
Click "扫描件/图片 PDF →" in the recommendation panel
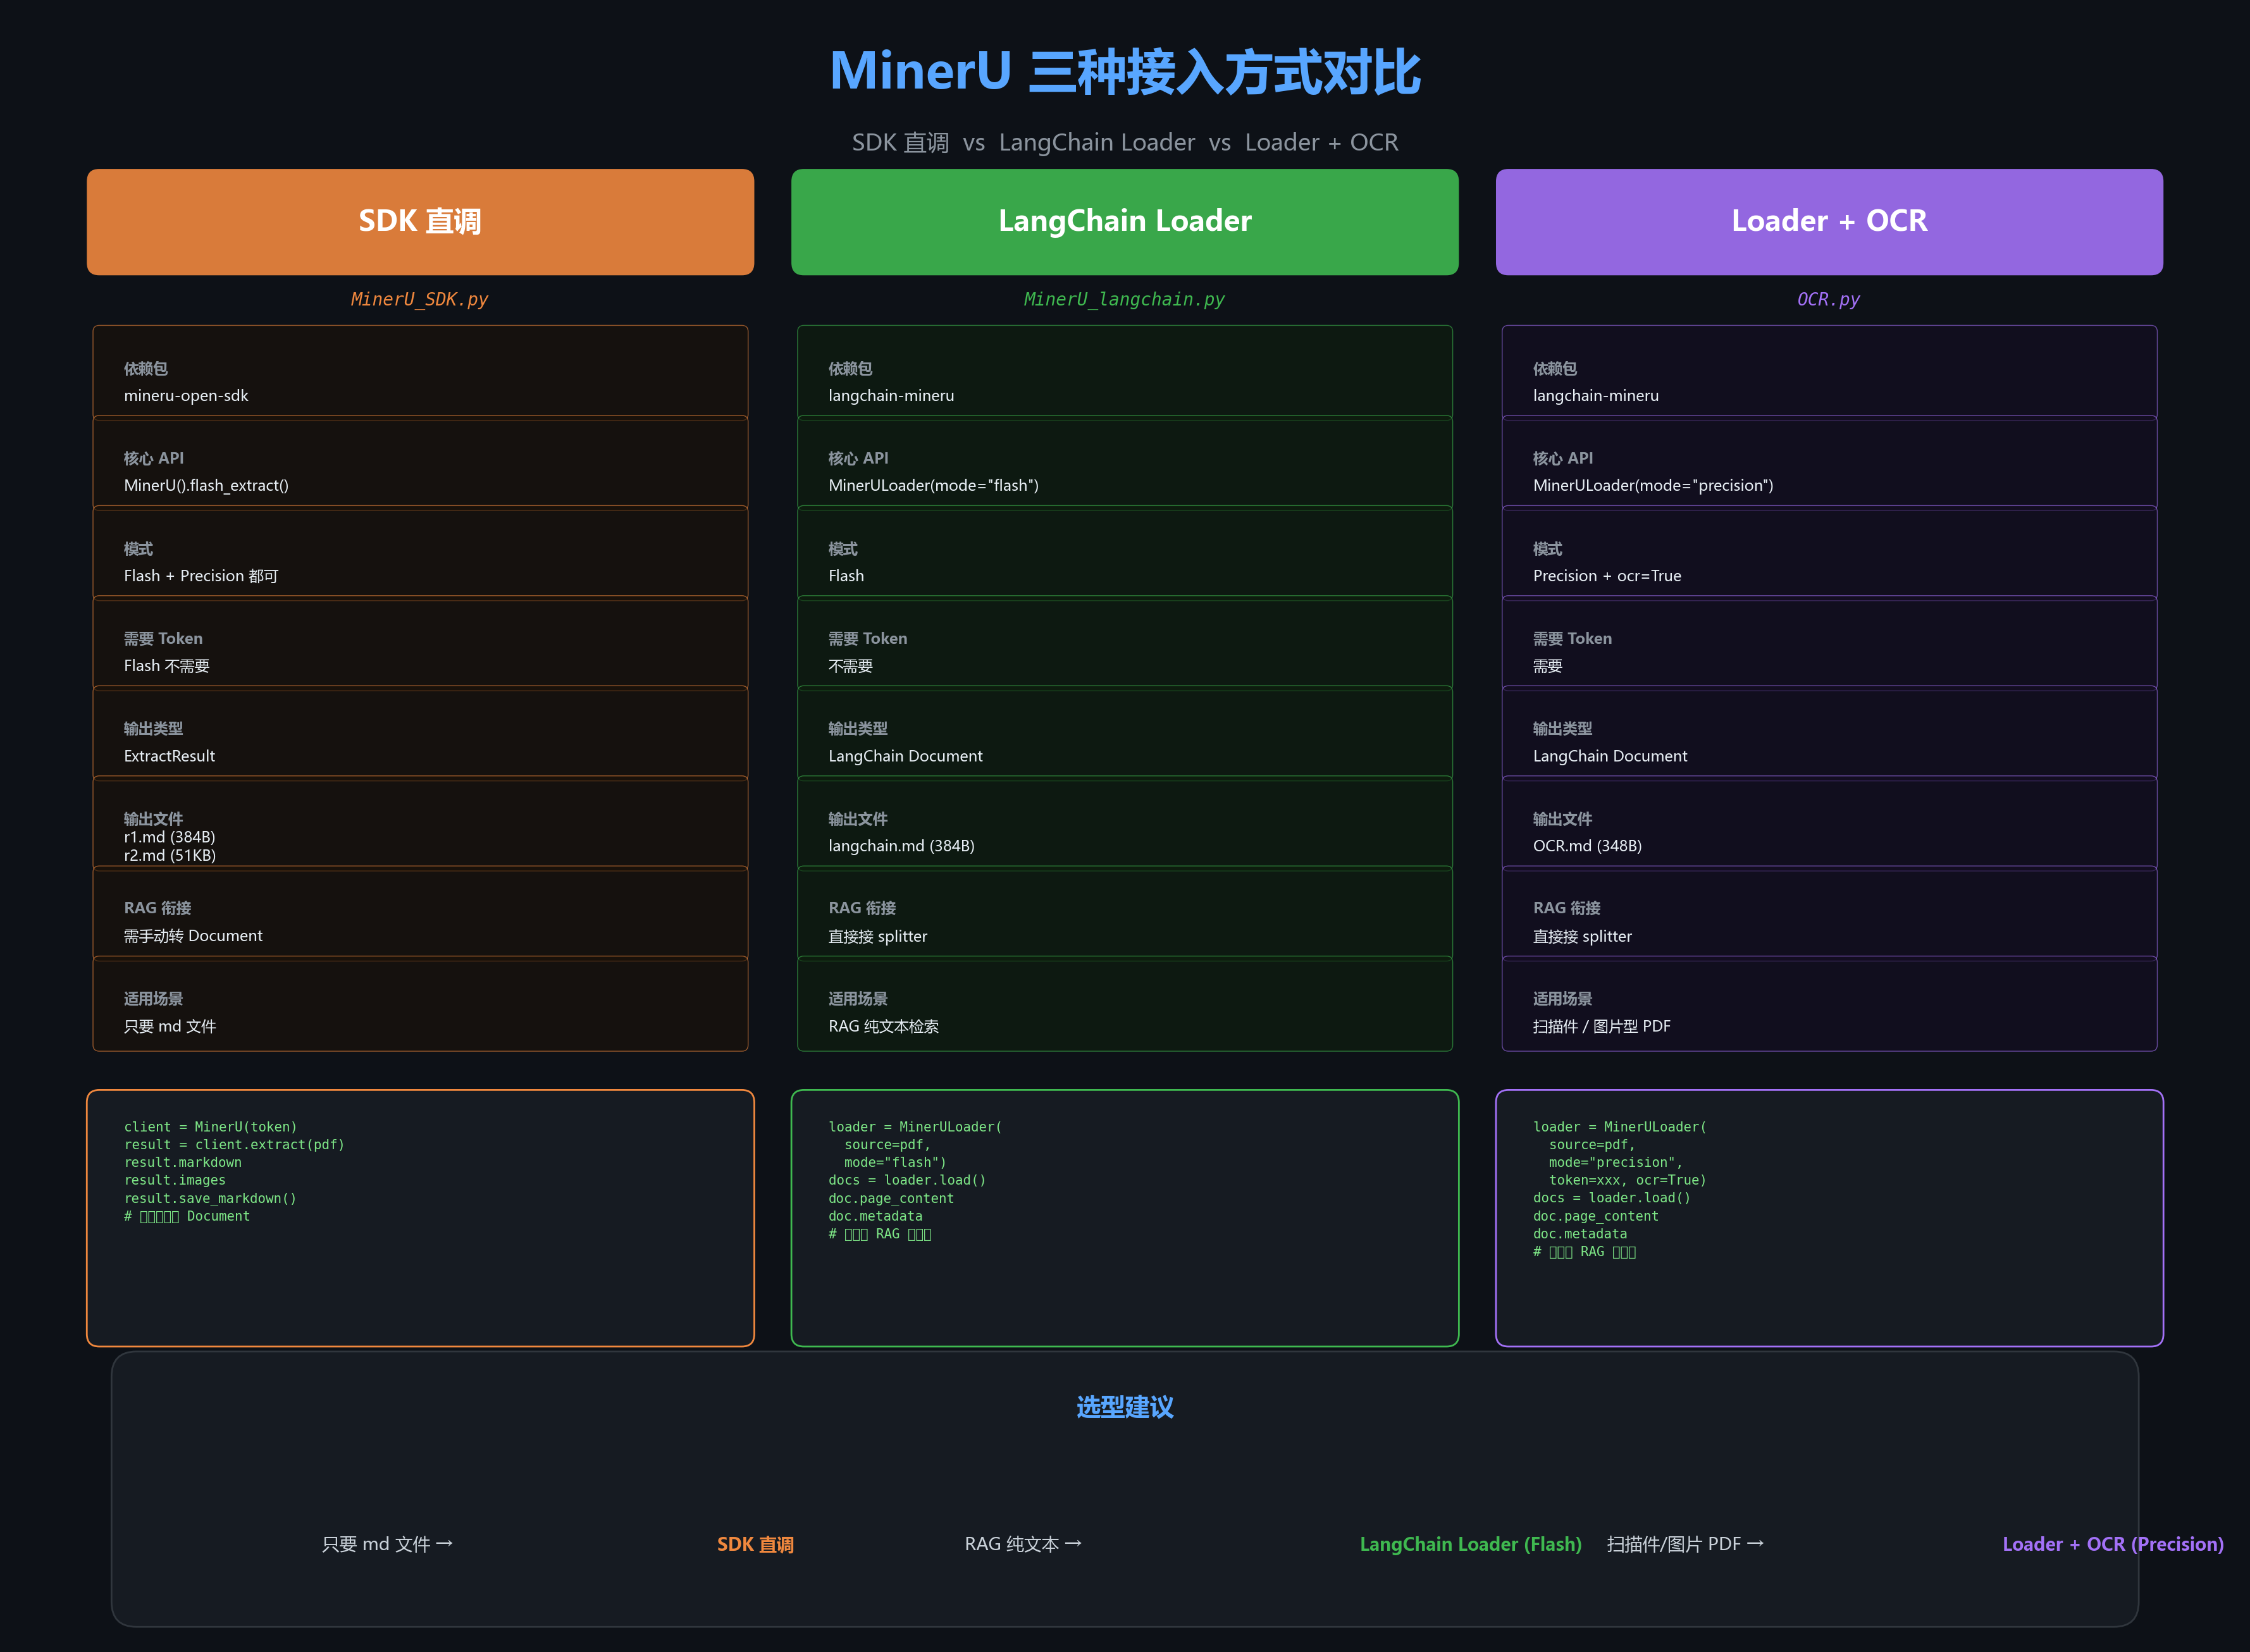coord(1685,1545)
